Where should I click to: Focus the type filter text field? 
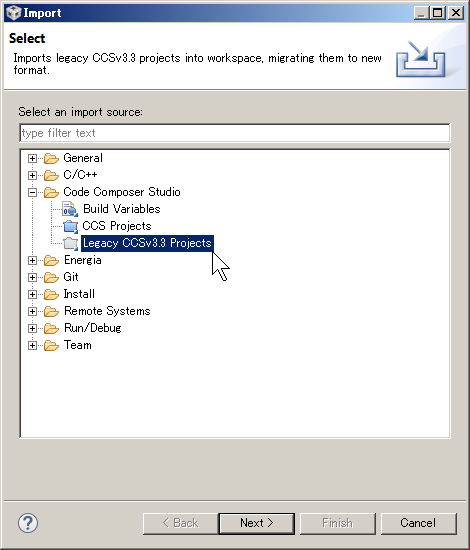click(x=235, y=133)
